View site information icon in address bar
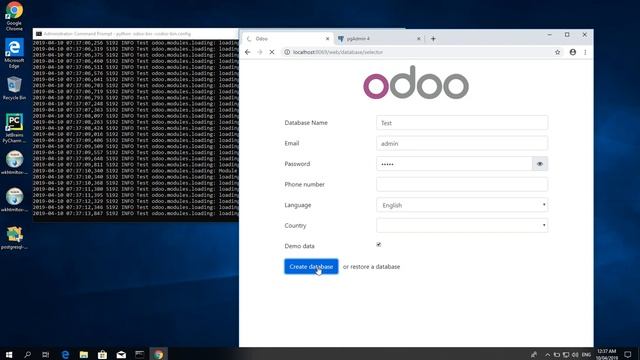 click(x=287, y=52)
